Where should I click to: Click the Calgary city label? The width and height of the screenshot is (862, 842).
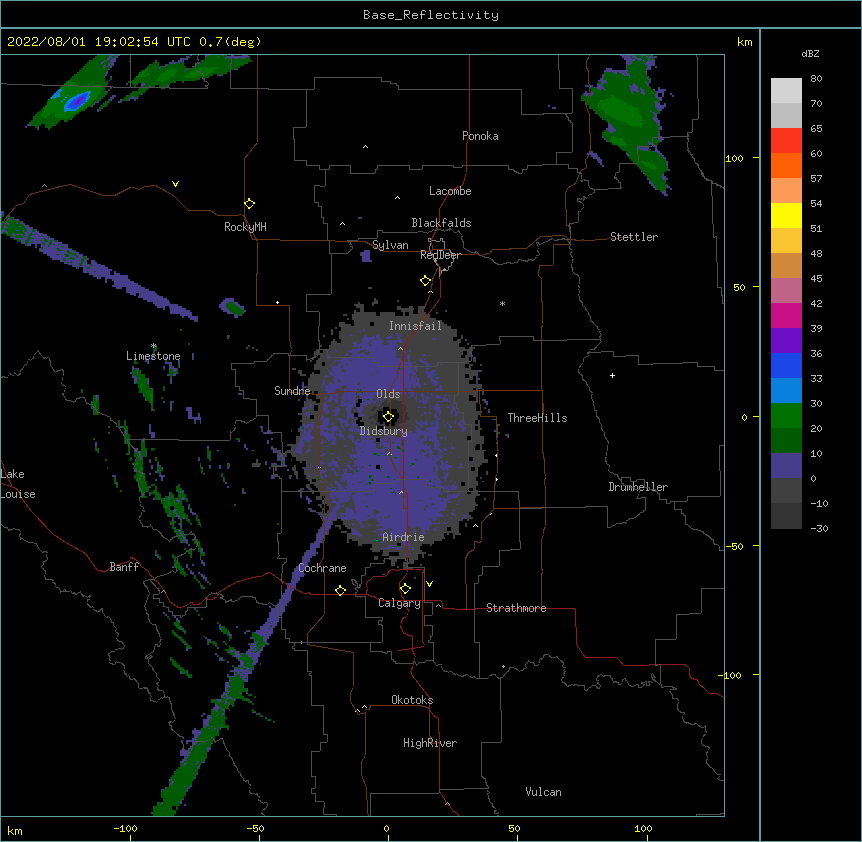click(399, 603)
